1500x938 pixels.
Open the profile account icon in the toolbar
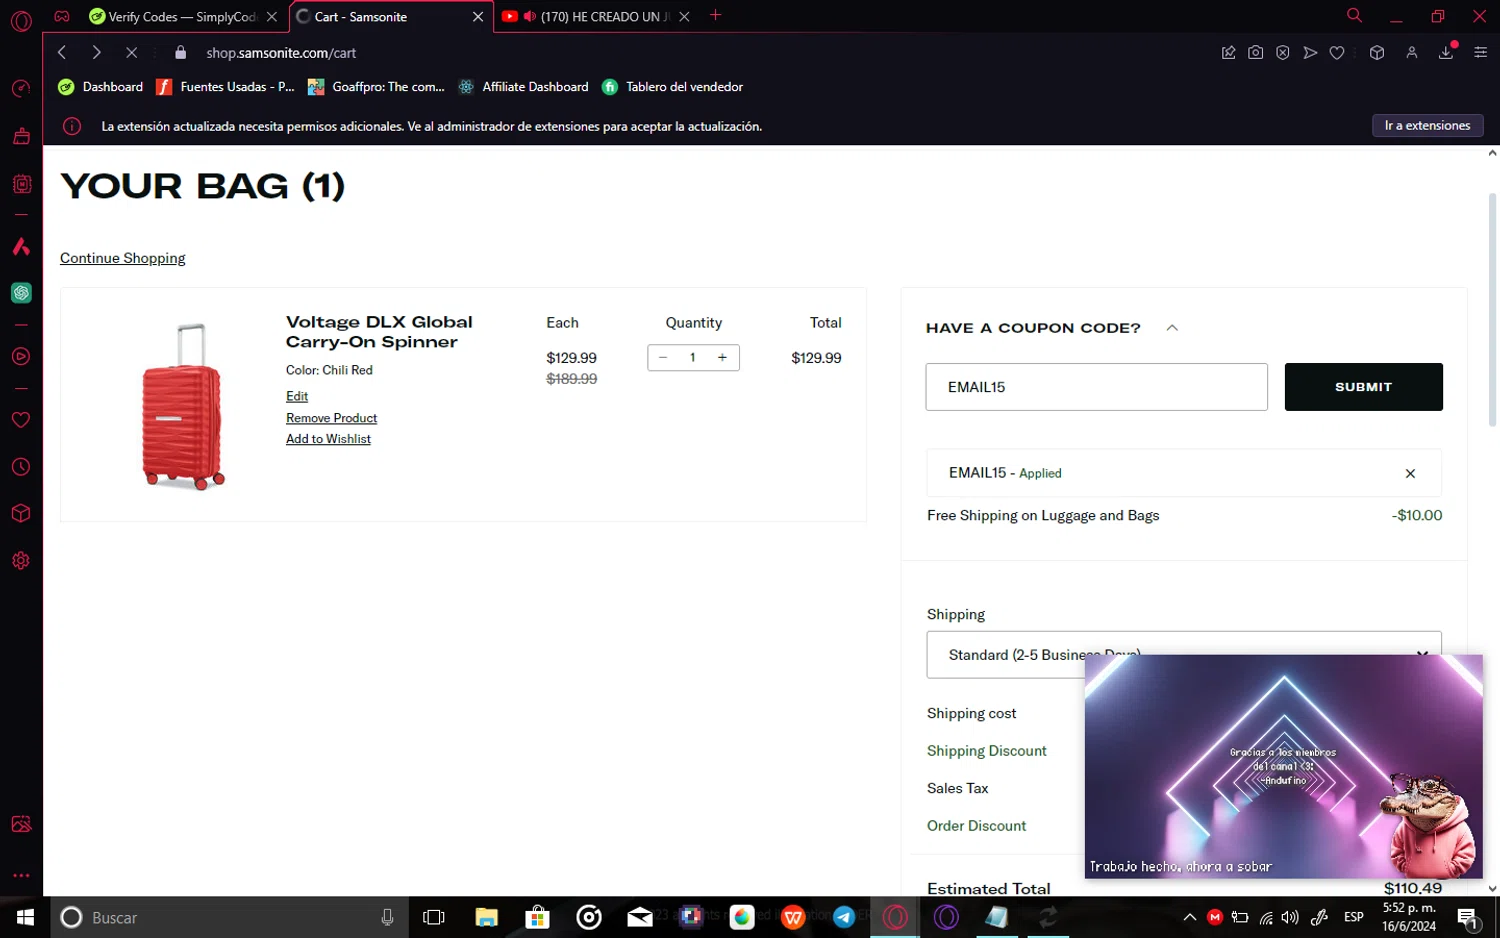(x=1412, y=52)
